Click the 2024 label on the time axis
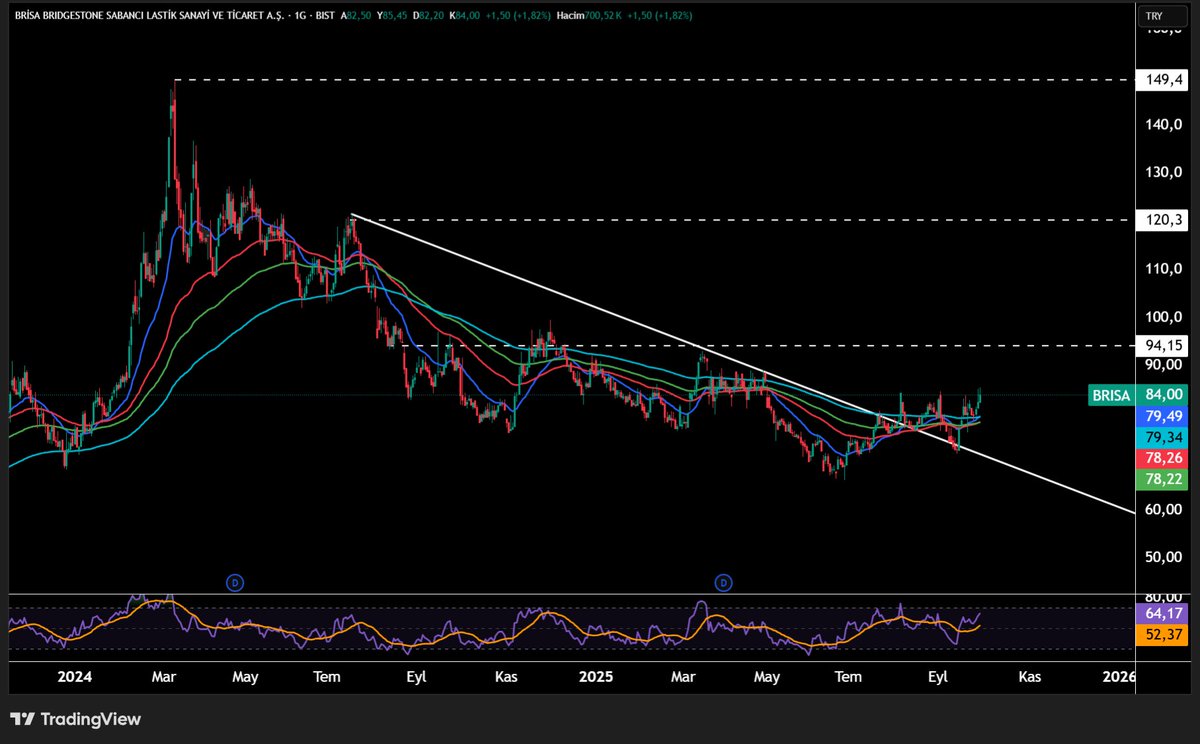The height and width of the screenshot is (744, 1200). 74,677
